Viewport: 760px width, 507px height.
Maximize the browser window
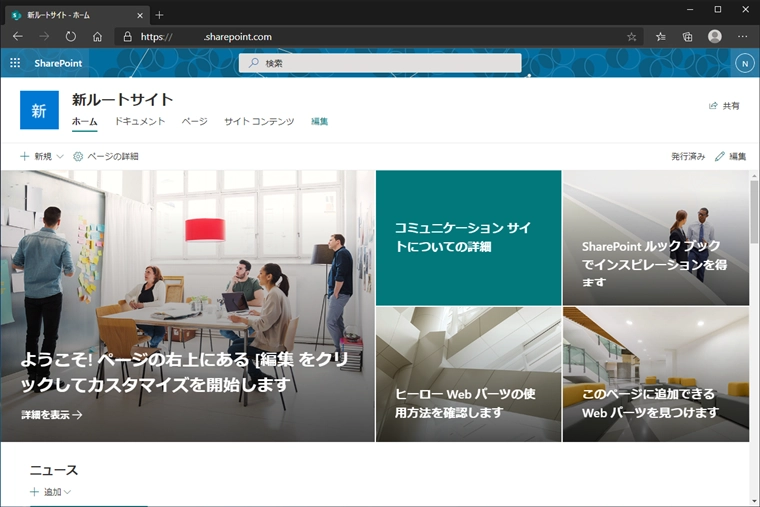(718, 9)
